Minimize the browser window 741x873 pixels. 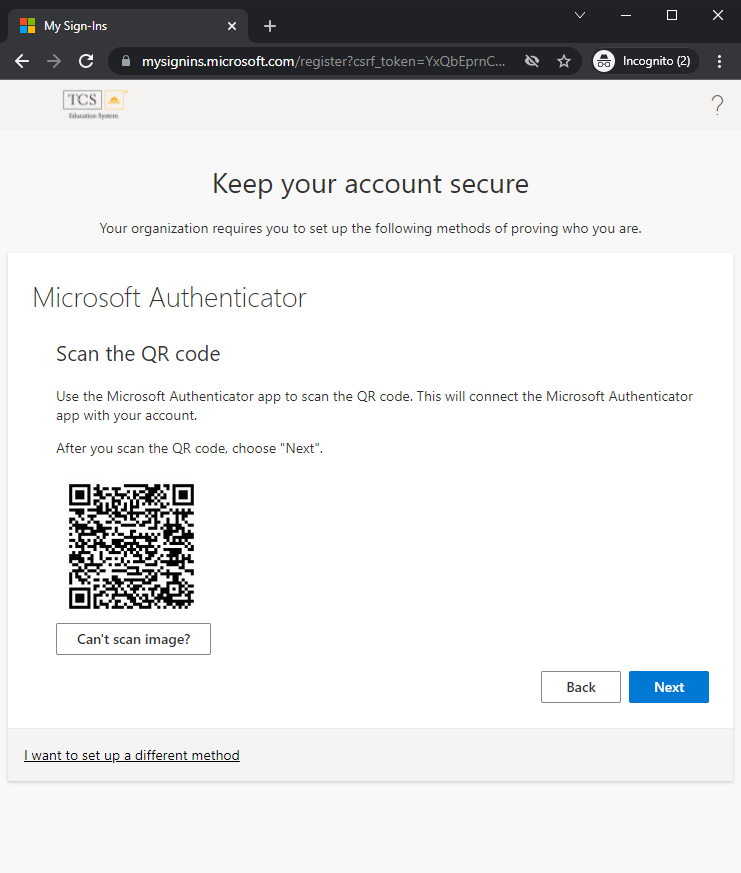pos(626,15)
